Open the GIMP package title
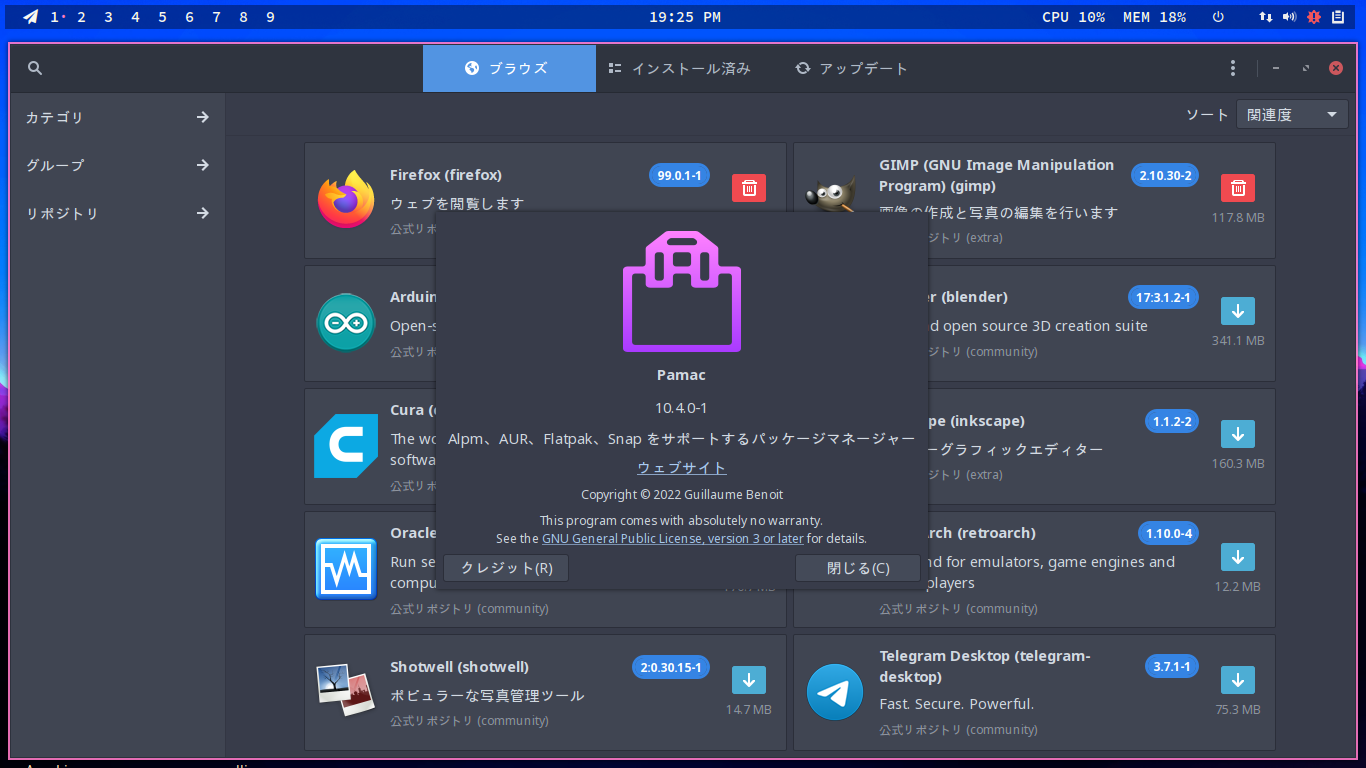The height and width of the screenshot is (768, 1366). click(996, 175)
